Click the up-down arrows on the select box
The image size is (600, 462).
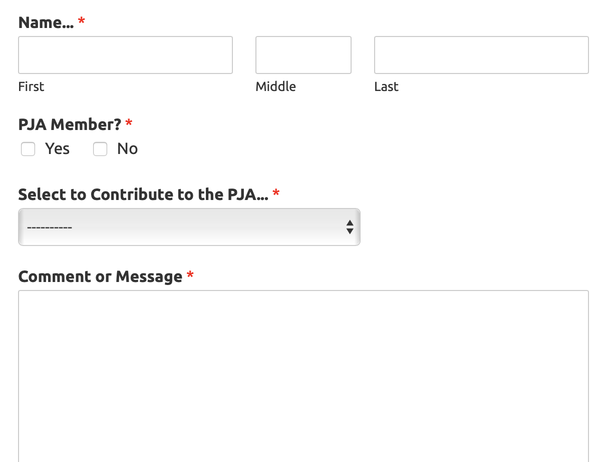click(349, 227)
